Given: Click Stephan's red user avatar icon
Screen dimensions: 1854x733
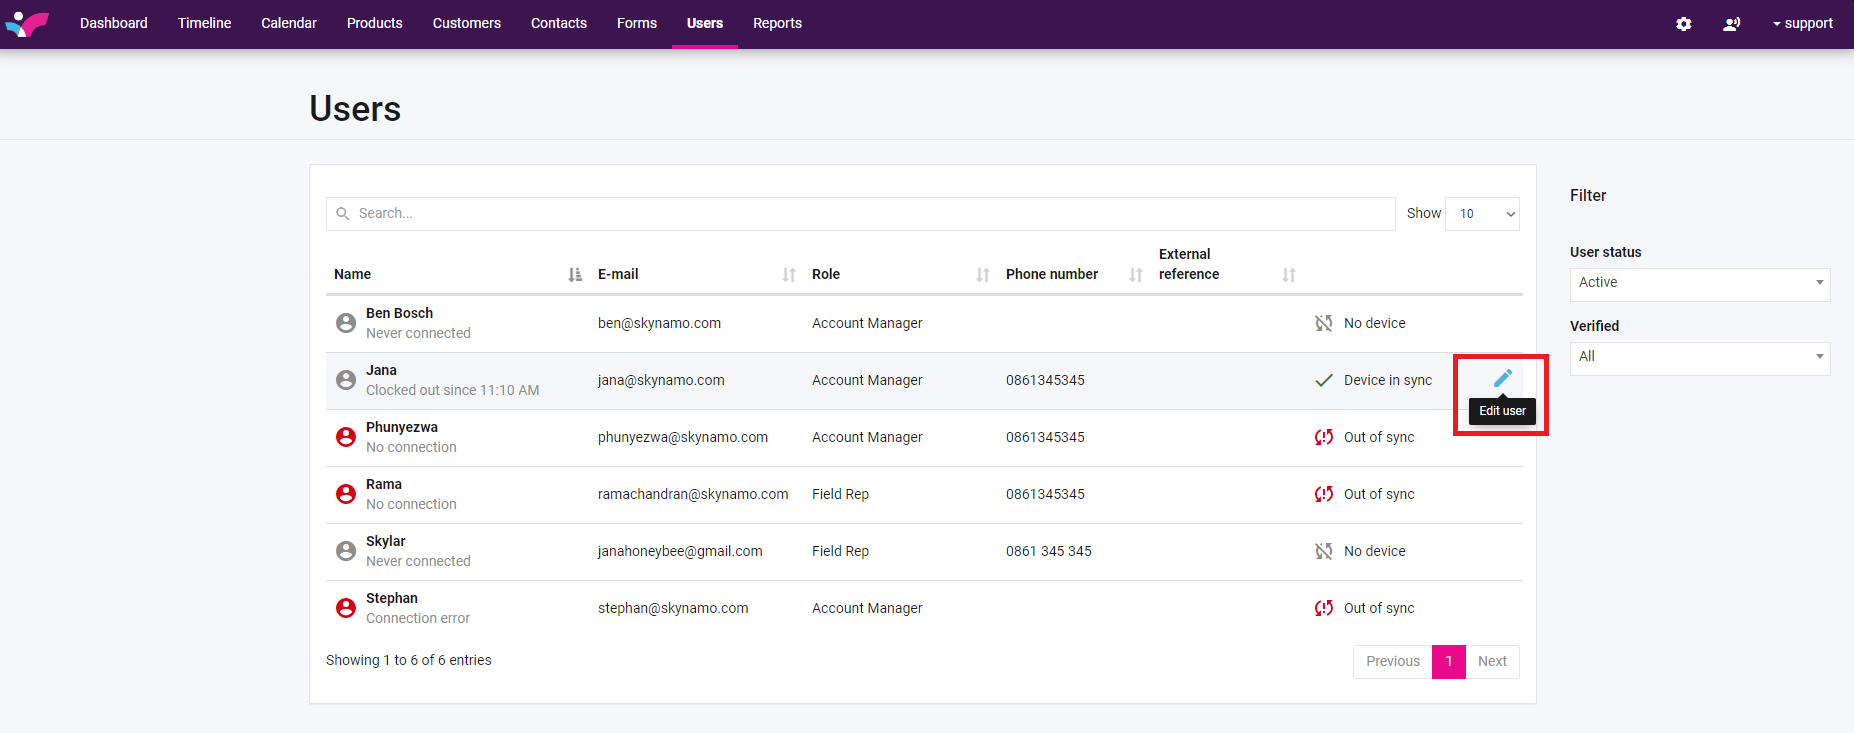Looking at the screenshot, I should (346, 608).
